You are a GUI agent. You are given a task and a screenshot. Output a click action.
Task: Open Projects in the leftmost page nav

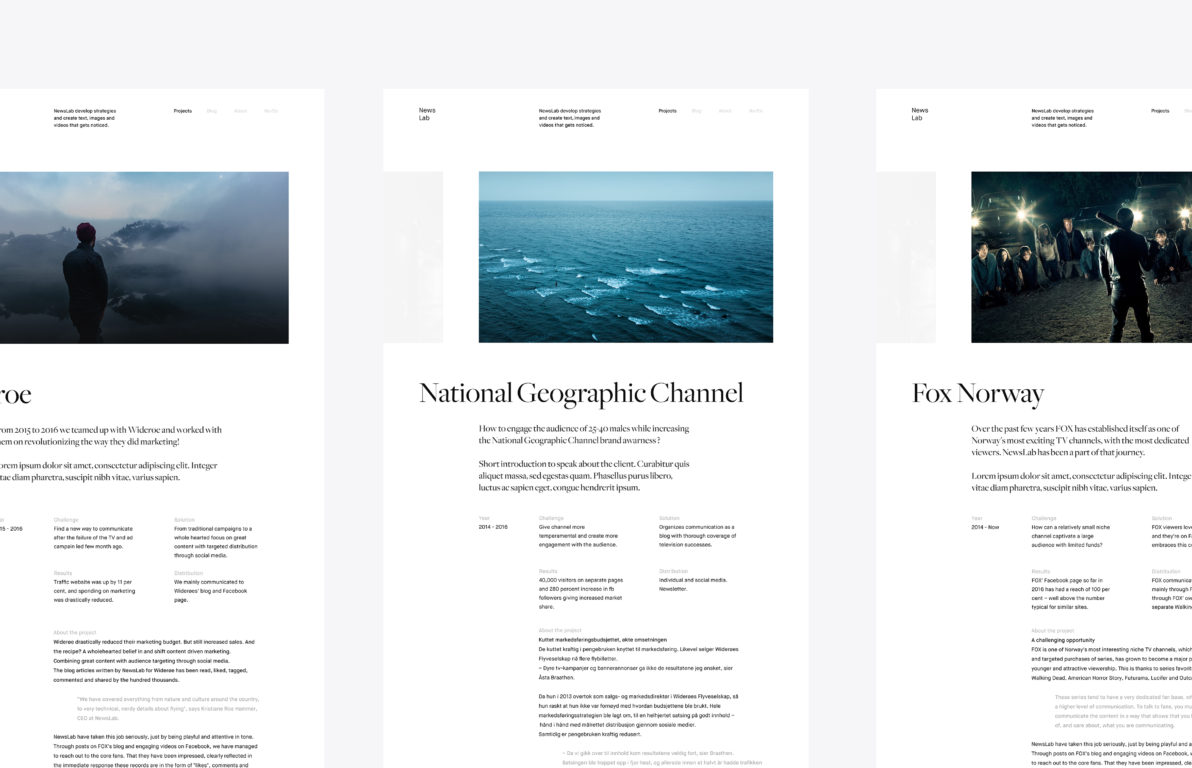pyautogui.click(x=182, y=111)
